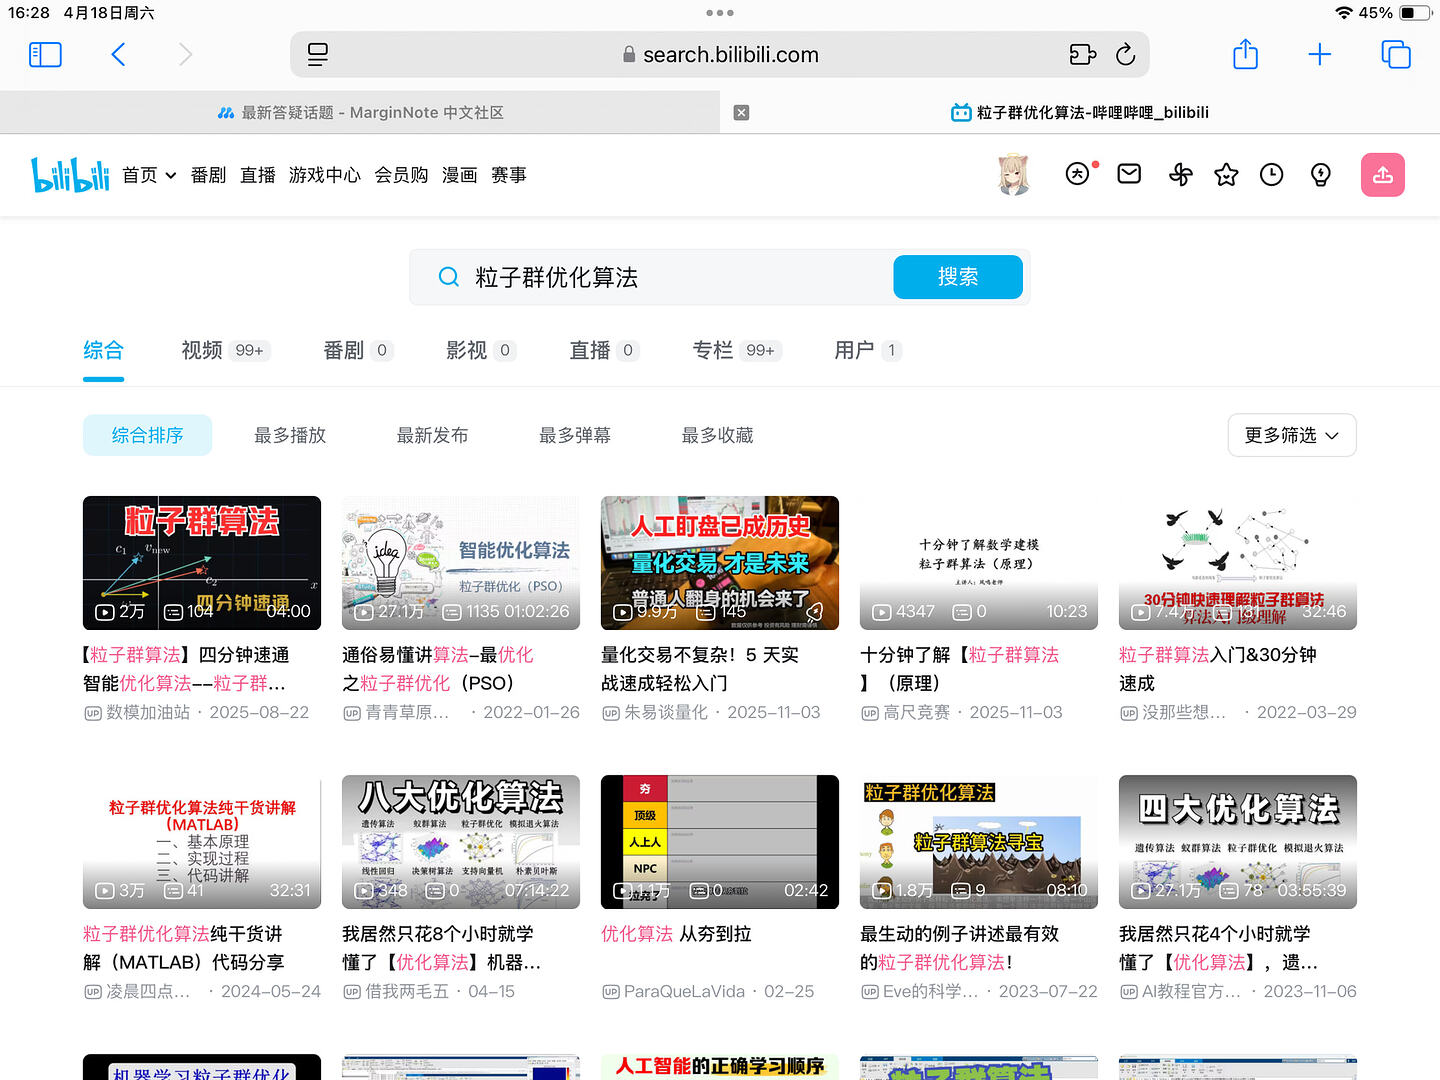Viewport: 1440px width, 1080px height.
Task: Select 最新发布 sort option
Action: [432, 436]
